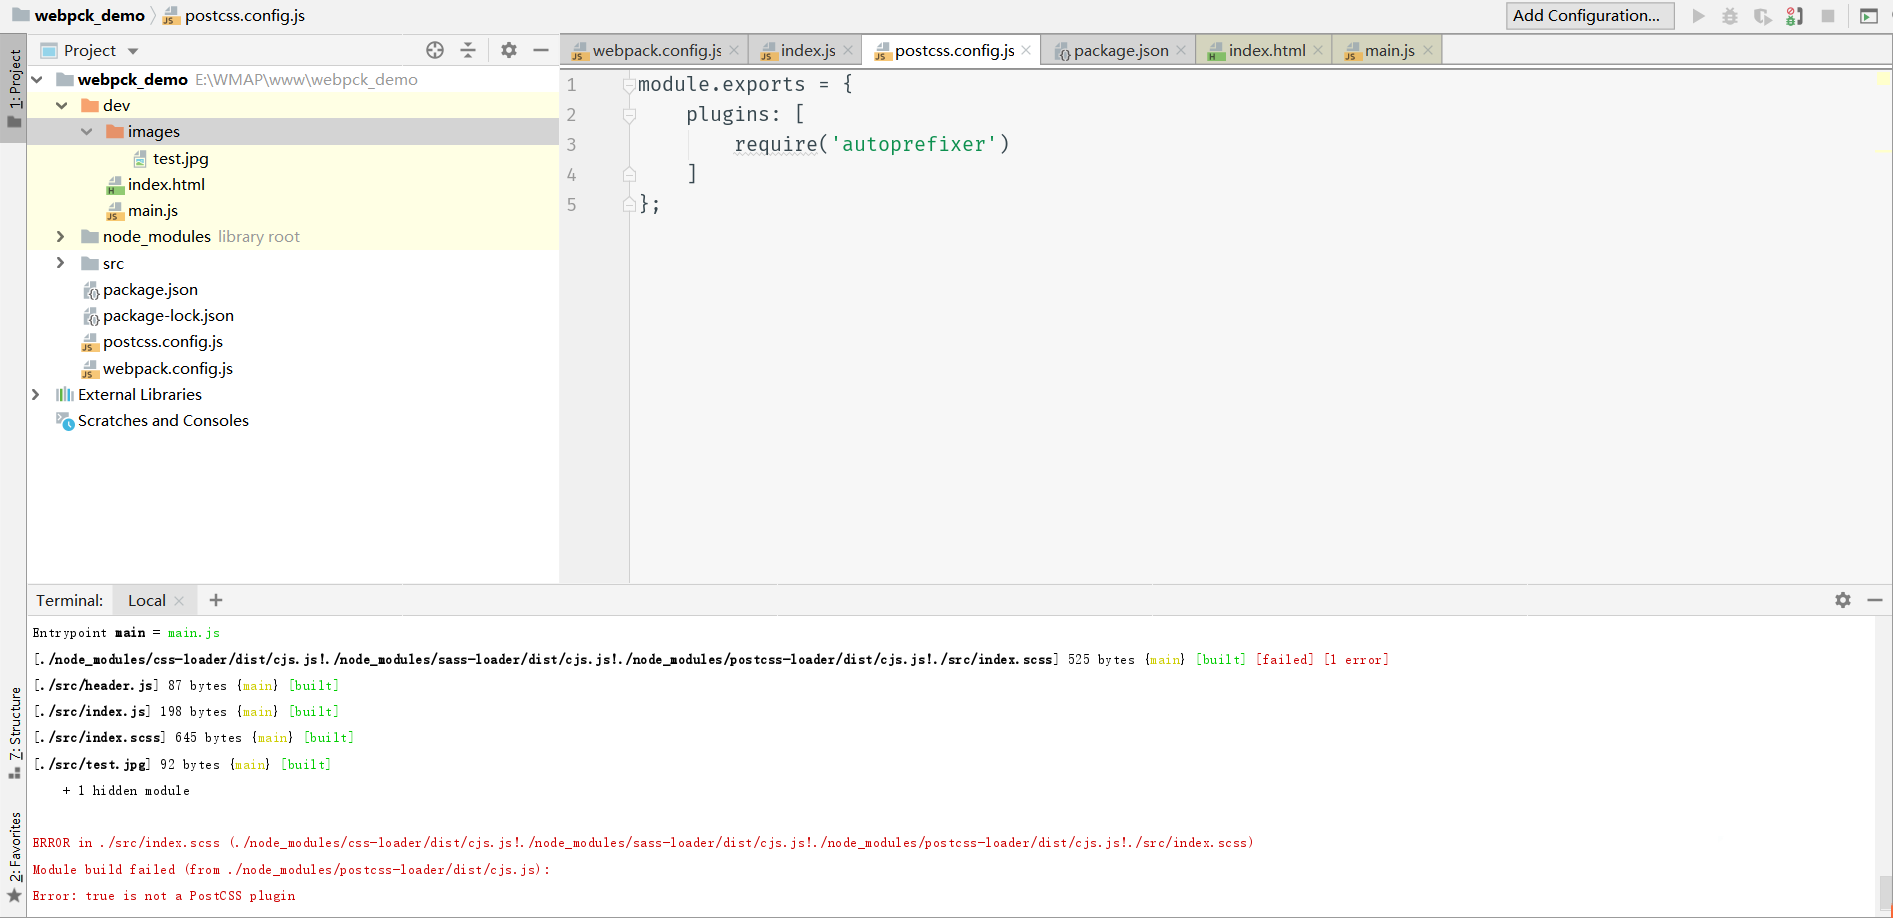Collapse the webpck_demo root node
This screenshot has height=918, width=1893.
37,79
